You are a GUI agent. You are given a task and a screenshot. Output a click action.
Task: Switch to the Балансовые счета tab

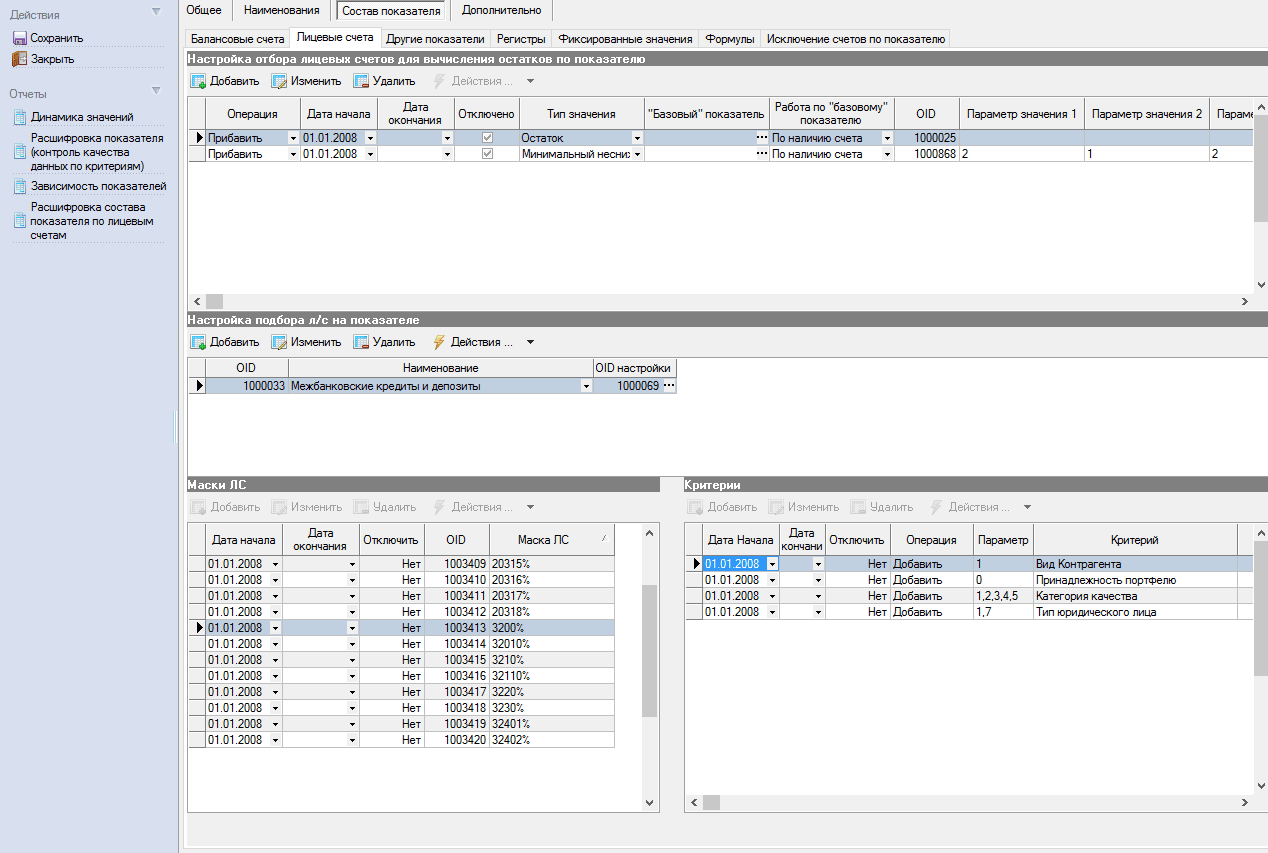click(x=238, y=39)
